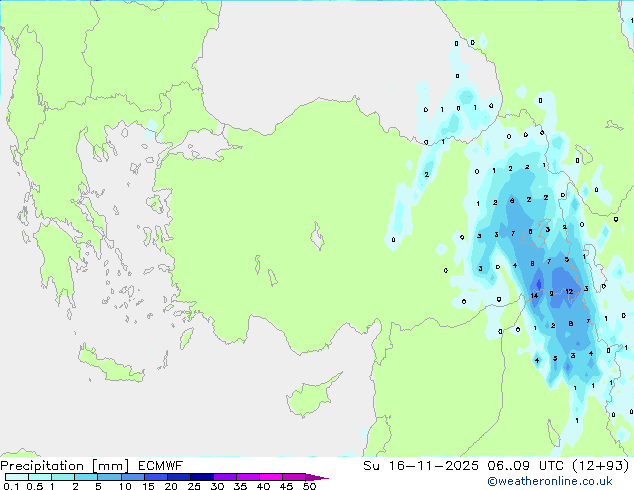
Task: Select the 40–45 mm magenta legend swatch
Action: pyautogui.click(x=271, y=477)
